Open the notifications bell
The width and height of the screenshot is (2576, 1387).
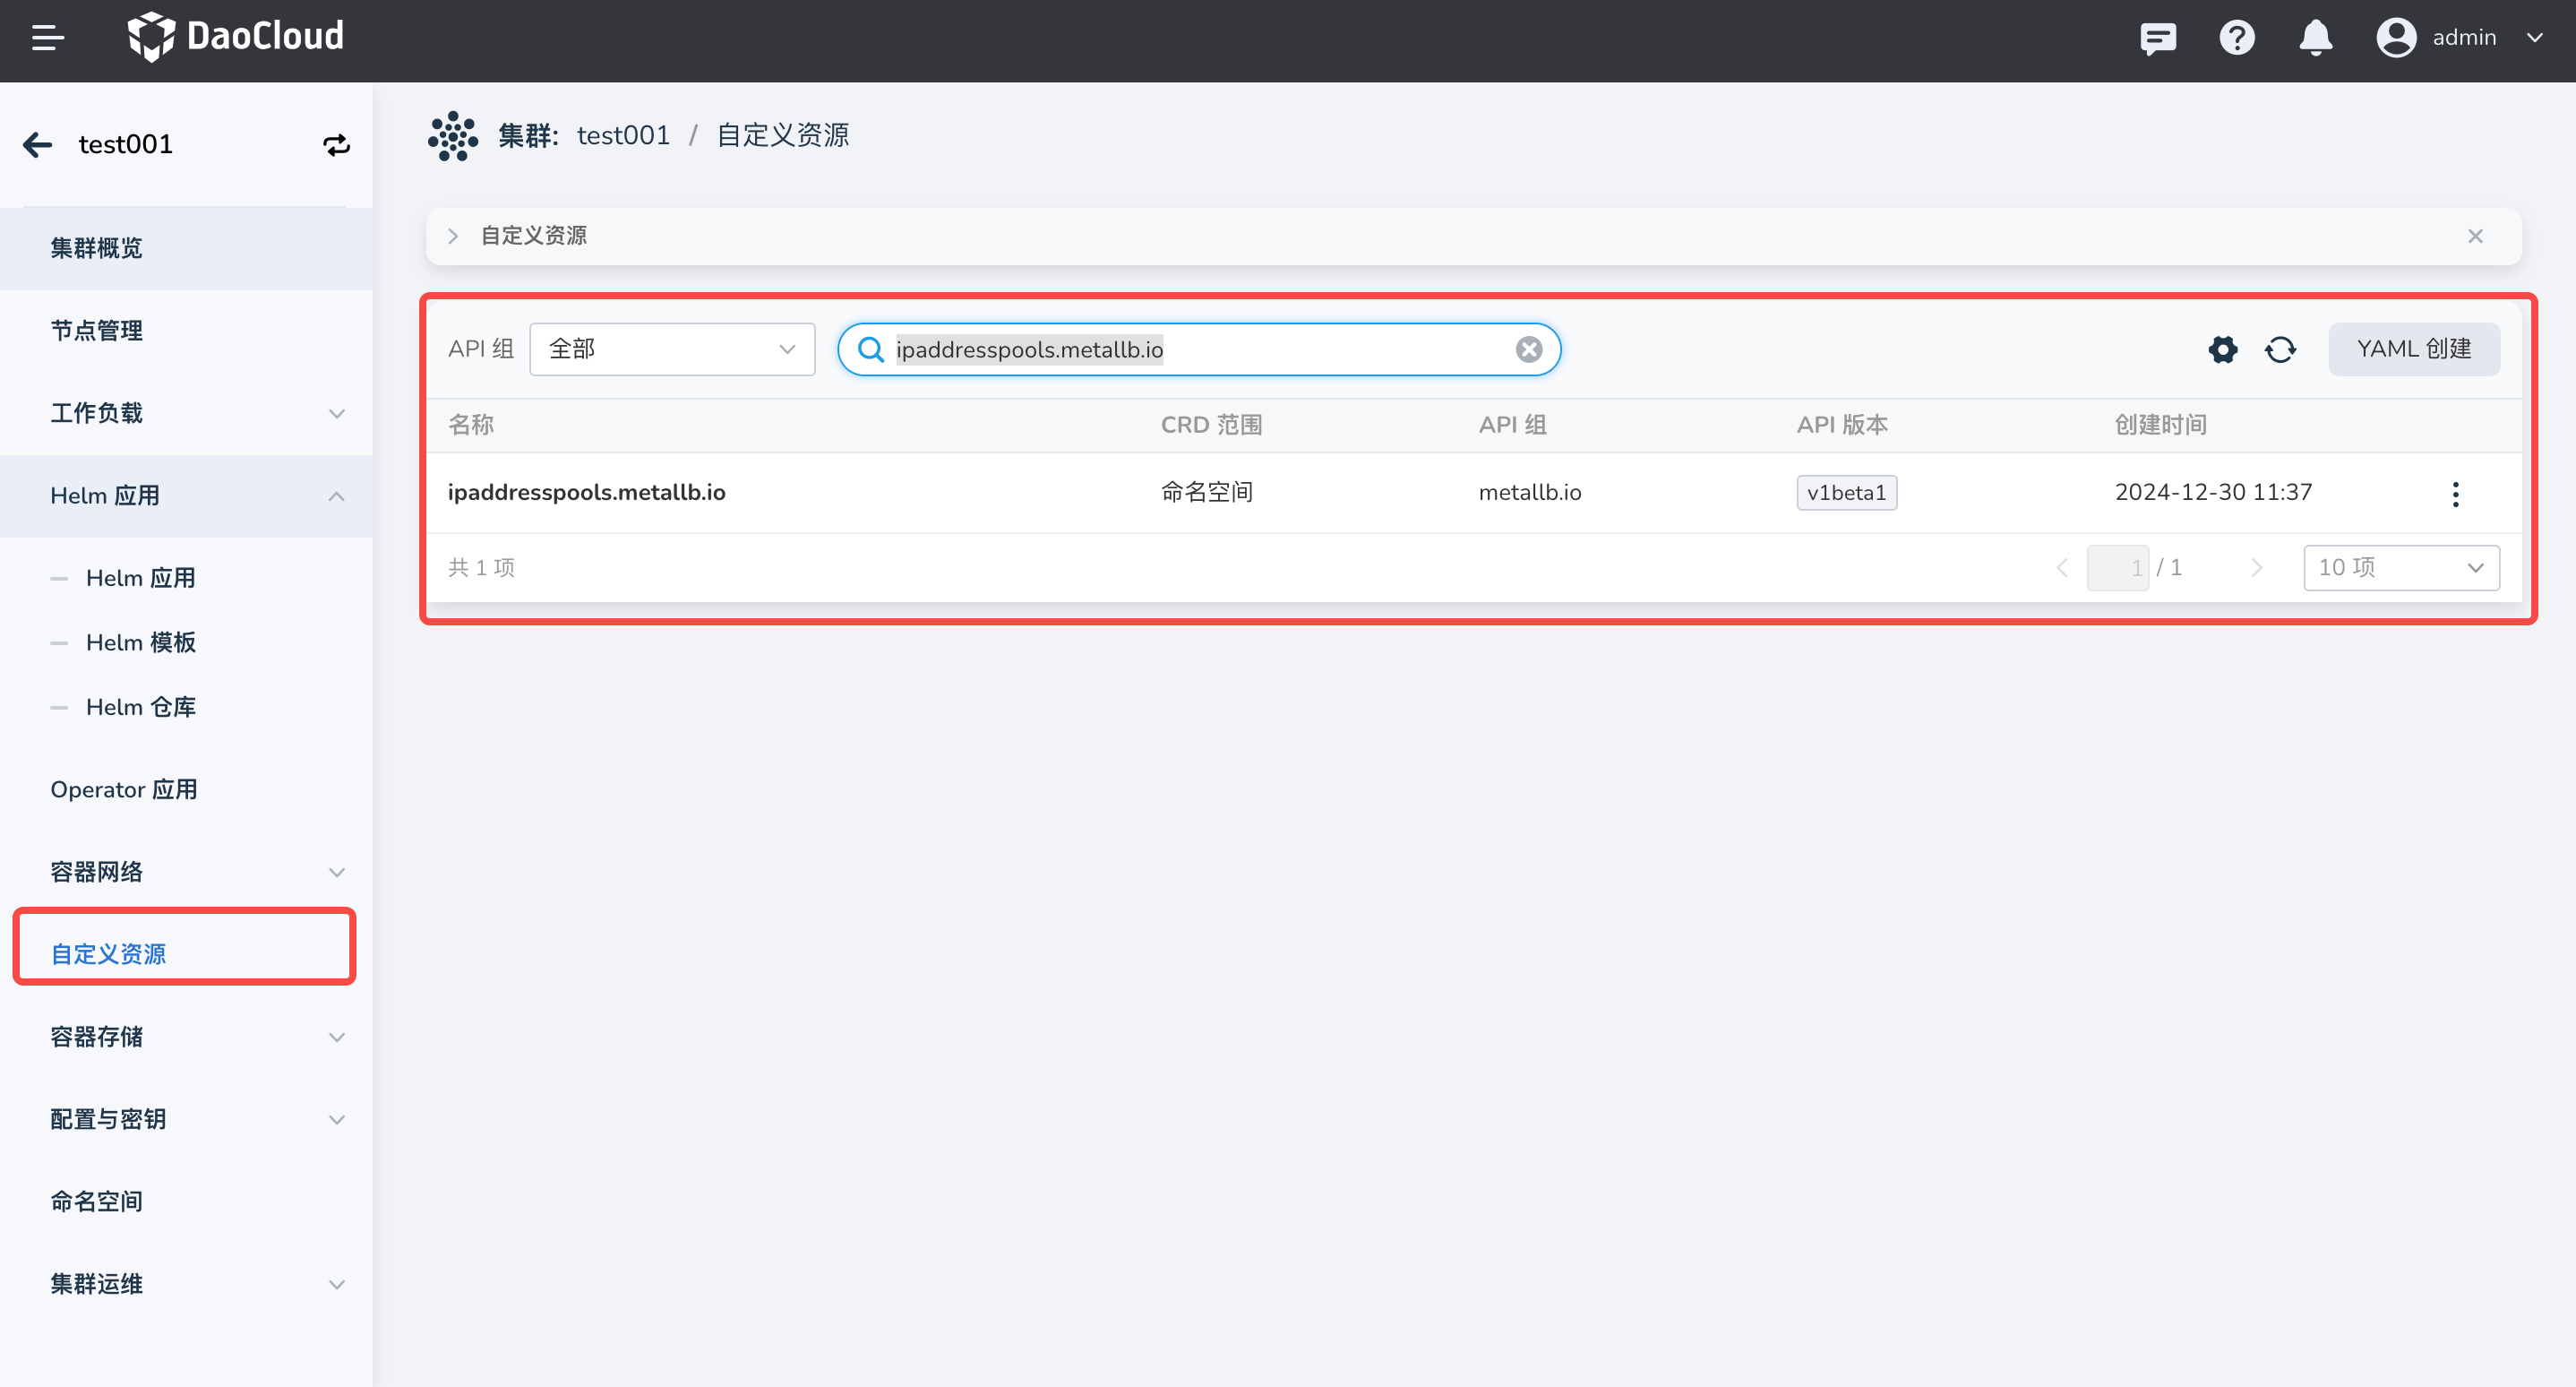pyautogui.click(x=2315, y=38)
